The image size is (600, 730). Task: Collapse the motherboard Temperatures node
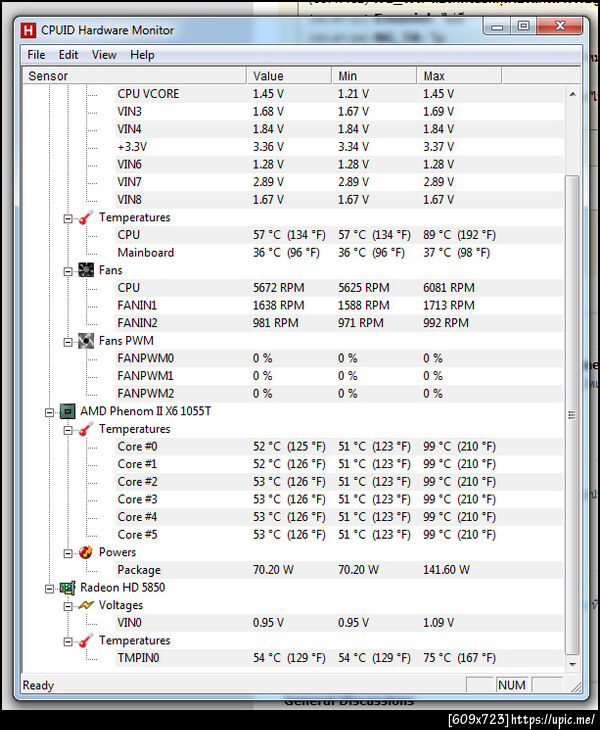(x=68, y=218)
